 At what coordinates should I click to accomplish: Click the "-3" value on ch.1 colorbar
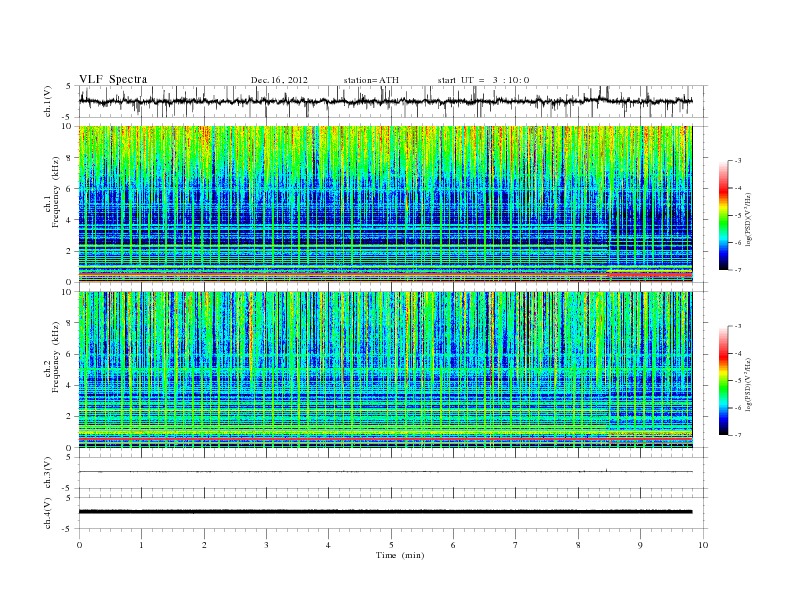(x=738, y=161)
